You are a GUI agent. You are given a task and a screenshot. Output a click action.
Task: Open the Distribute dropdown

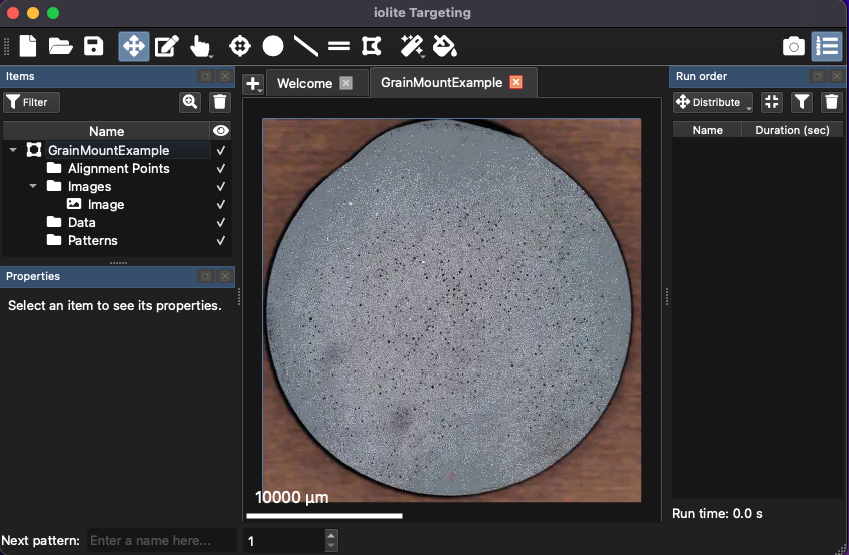(x=713, y=102)
